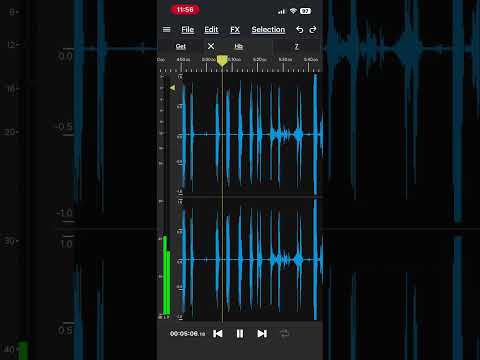
Task: Tap the Get button in toolbar
Action: coord(181,46)
